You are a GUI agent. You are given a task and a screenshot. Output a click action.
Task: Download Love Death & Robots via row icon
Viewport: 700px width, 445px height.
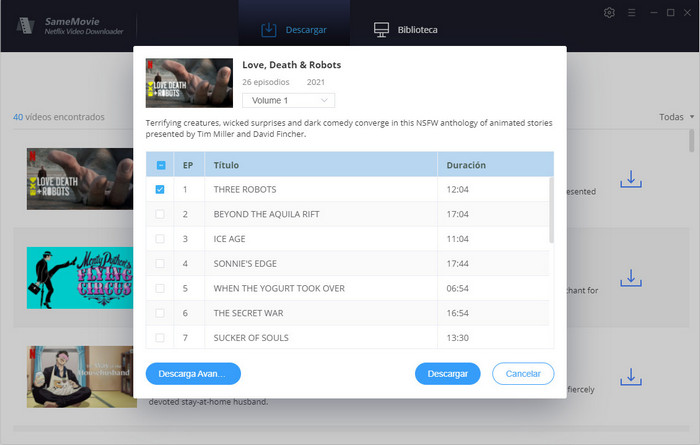(x=631, y=179)
